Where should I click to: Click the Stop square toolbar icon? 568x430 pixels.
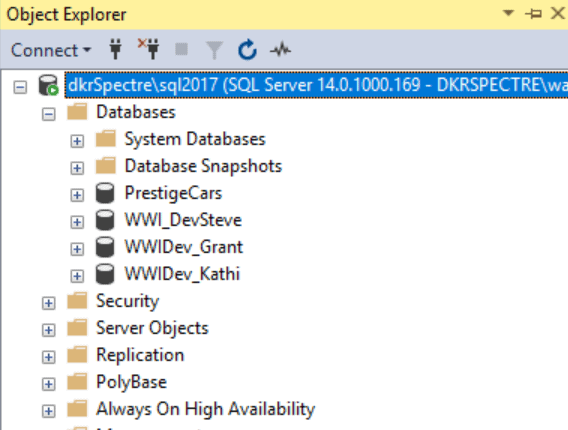point(181,49)
